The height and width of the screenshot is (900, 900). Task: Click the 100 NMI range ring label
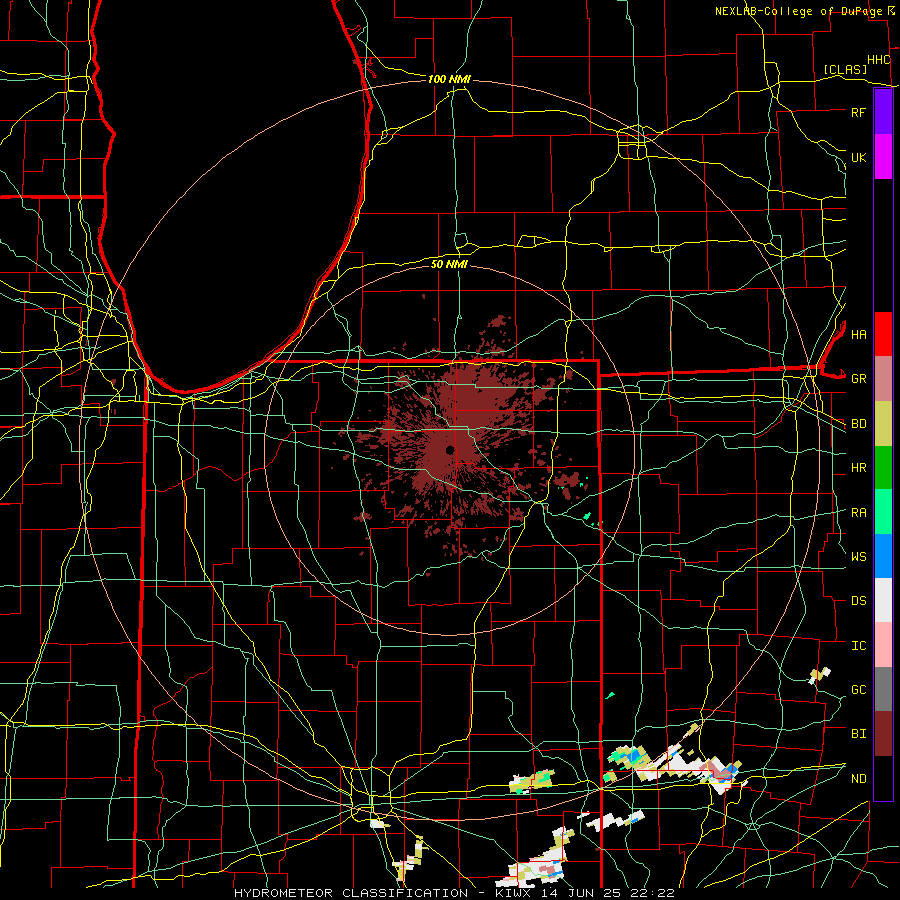[x=449, y=79]
